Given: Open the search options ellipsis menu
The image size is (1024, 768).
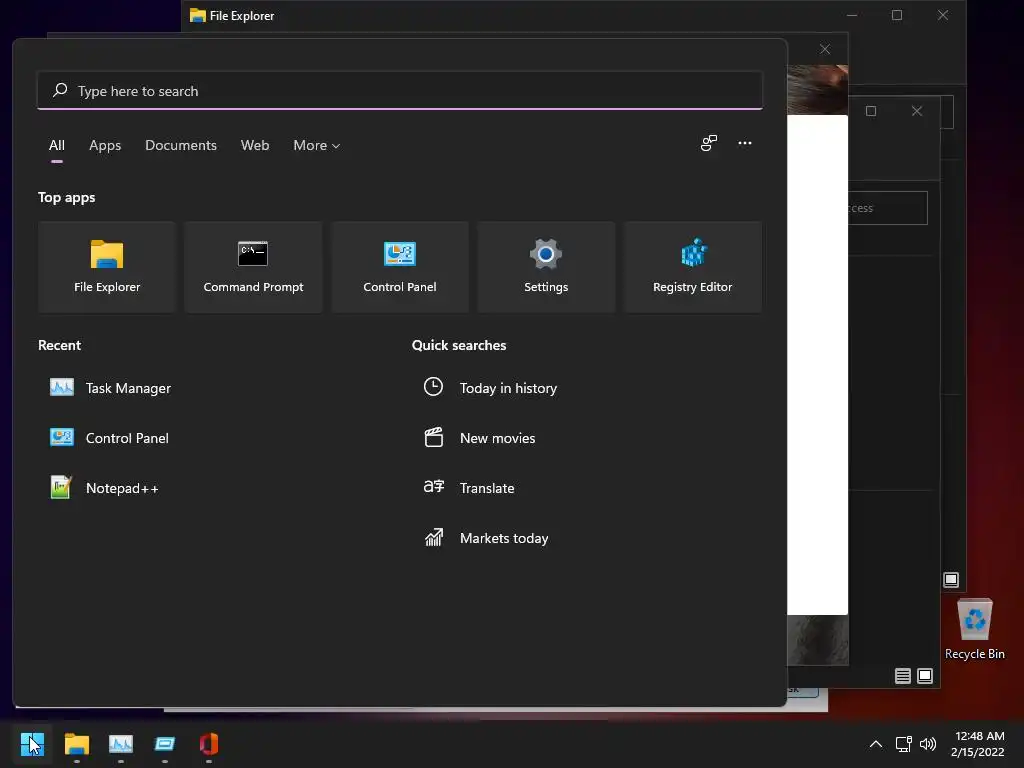Looking at the screenshot, I should click(744, 143).
